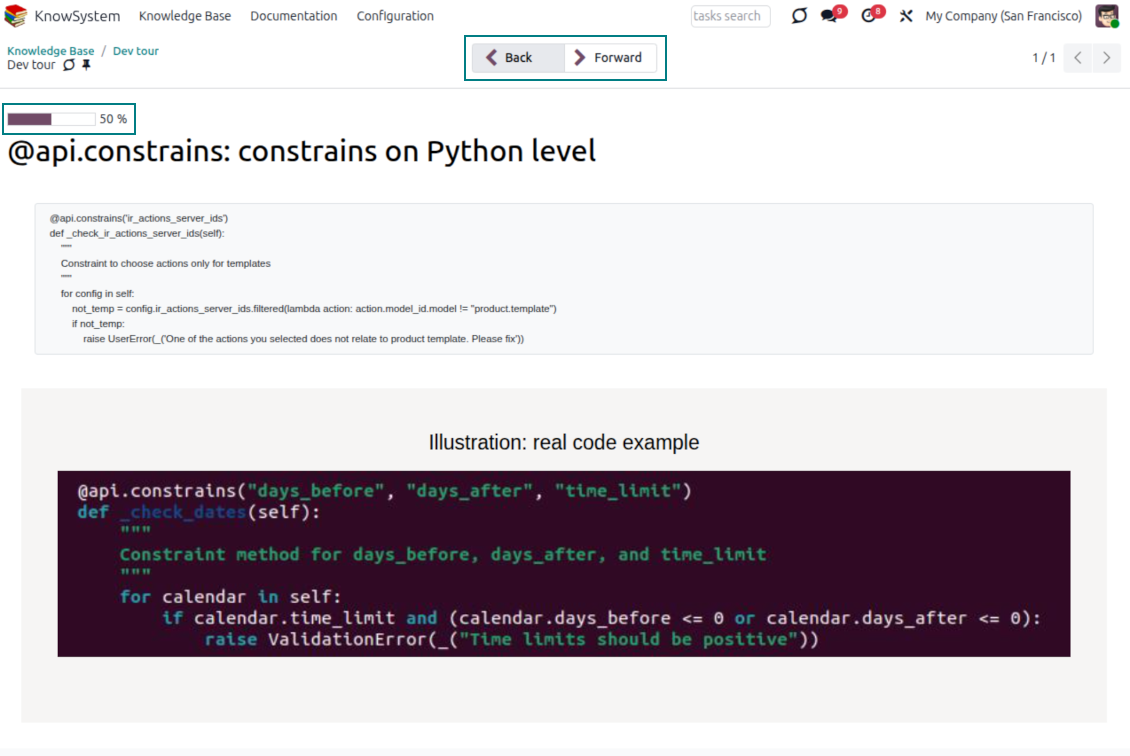
Task: Open the My Company (San Francisco) switcher
Action: (x=1003, y=16)
